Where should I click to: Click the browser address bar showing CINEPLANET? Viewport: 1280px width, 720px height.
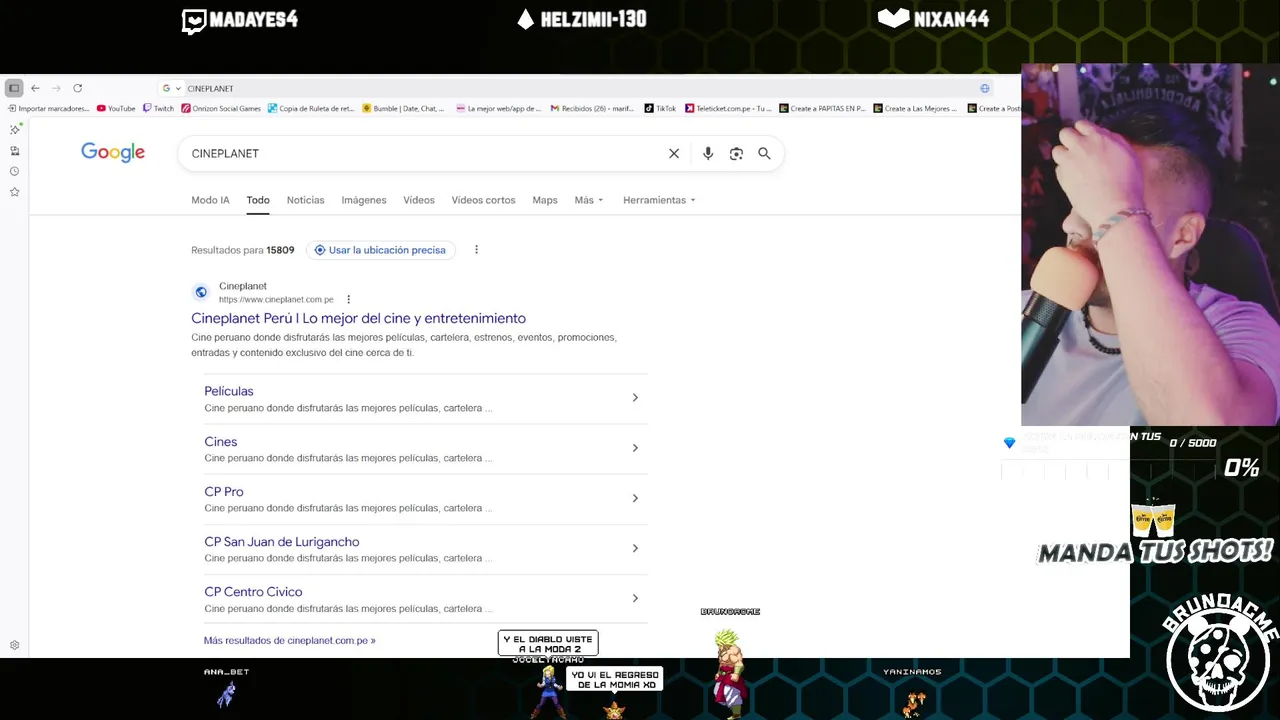[575, 88]
